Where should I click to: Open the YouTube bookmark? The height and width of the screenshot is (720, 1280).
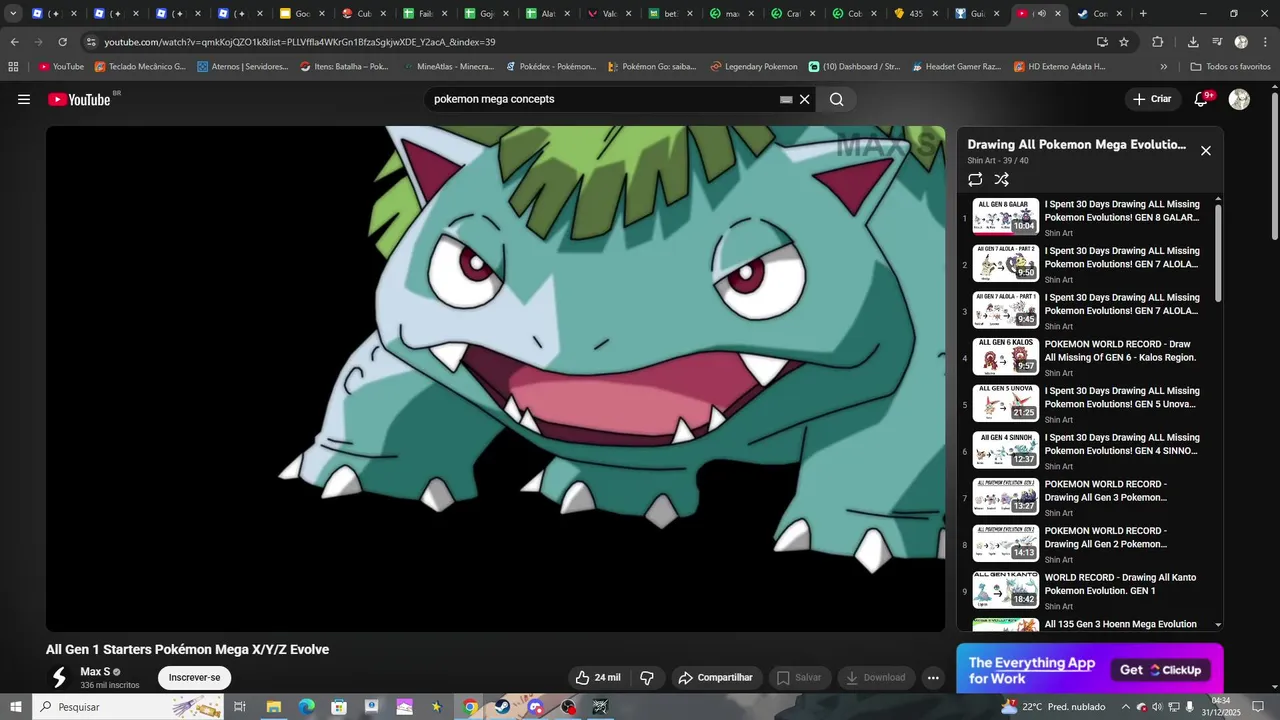[61, 67]
